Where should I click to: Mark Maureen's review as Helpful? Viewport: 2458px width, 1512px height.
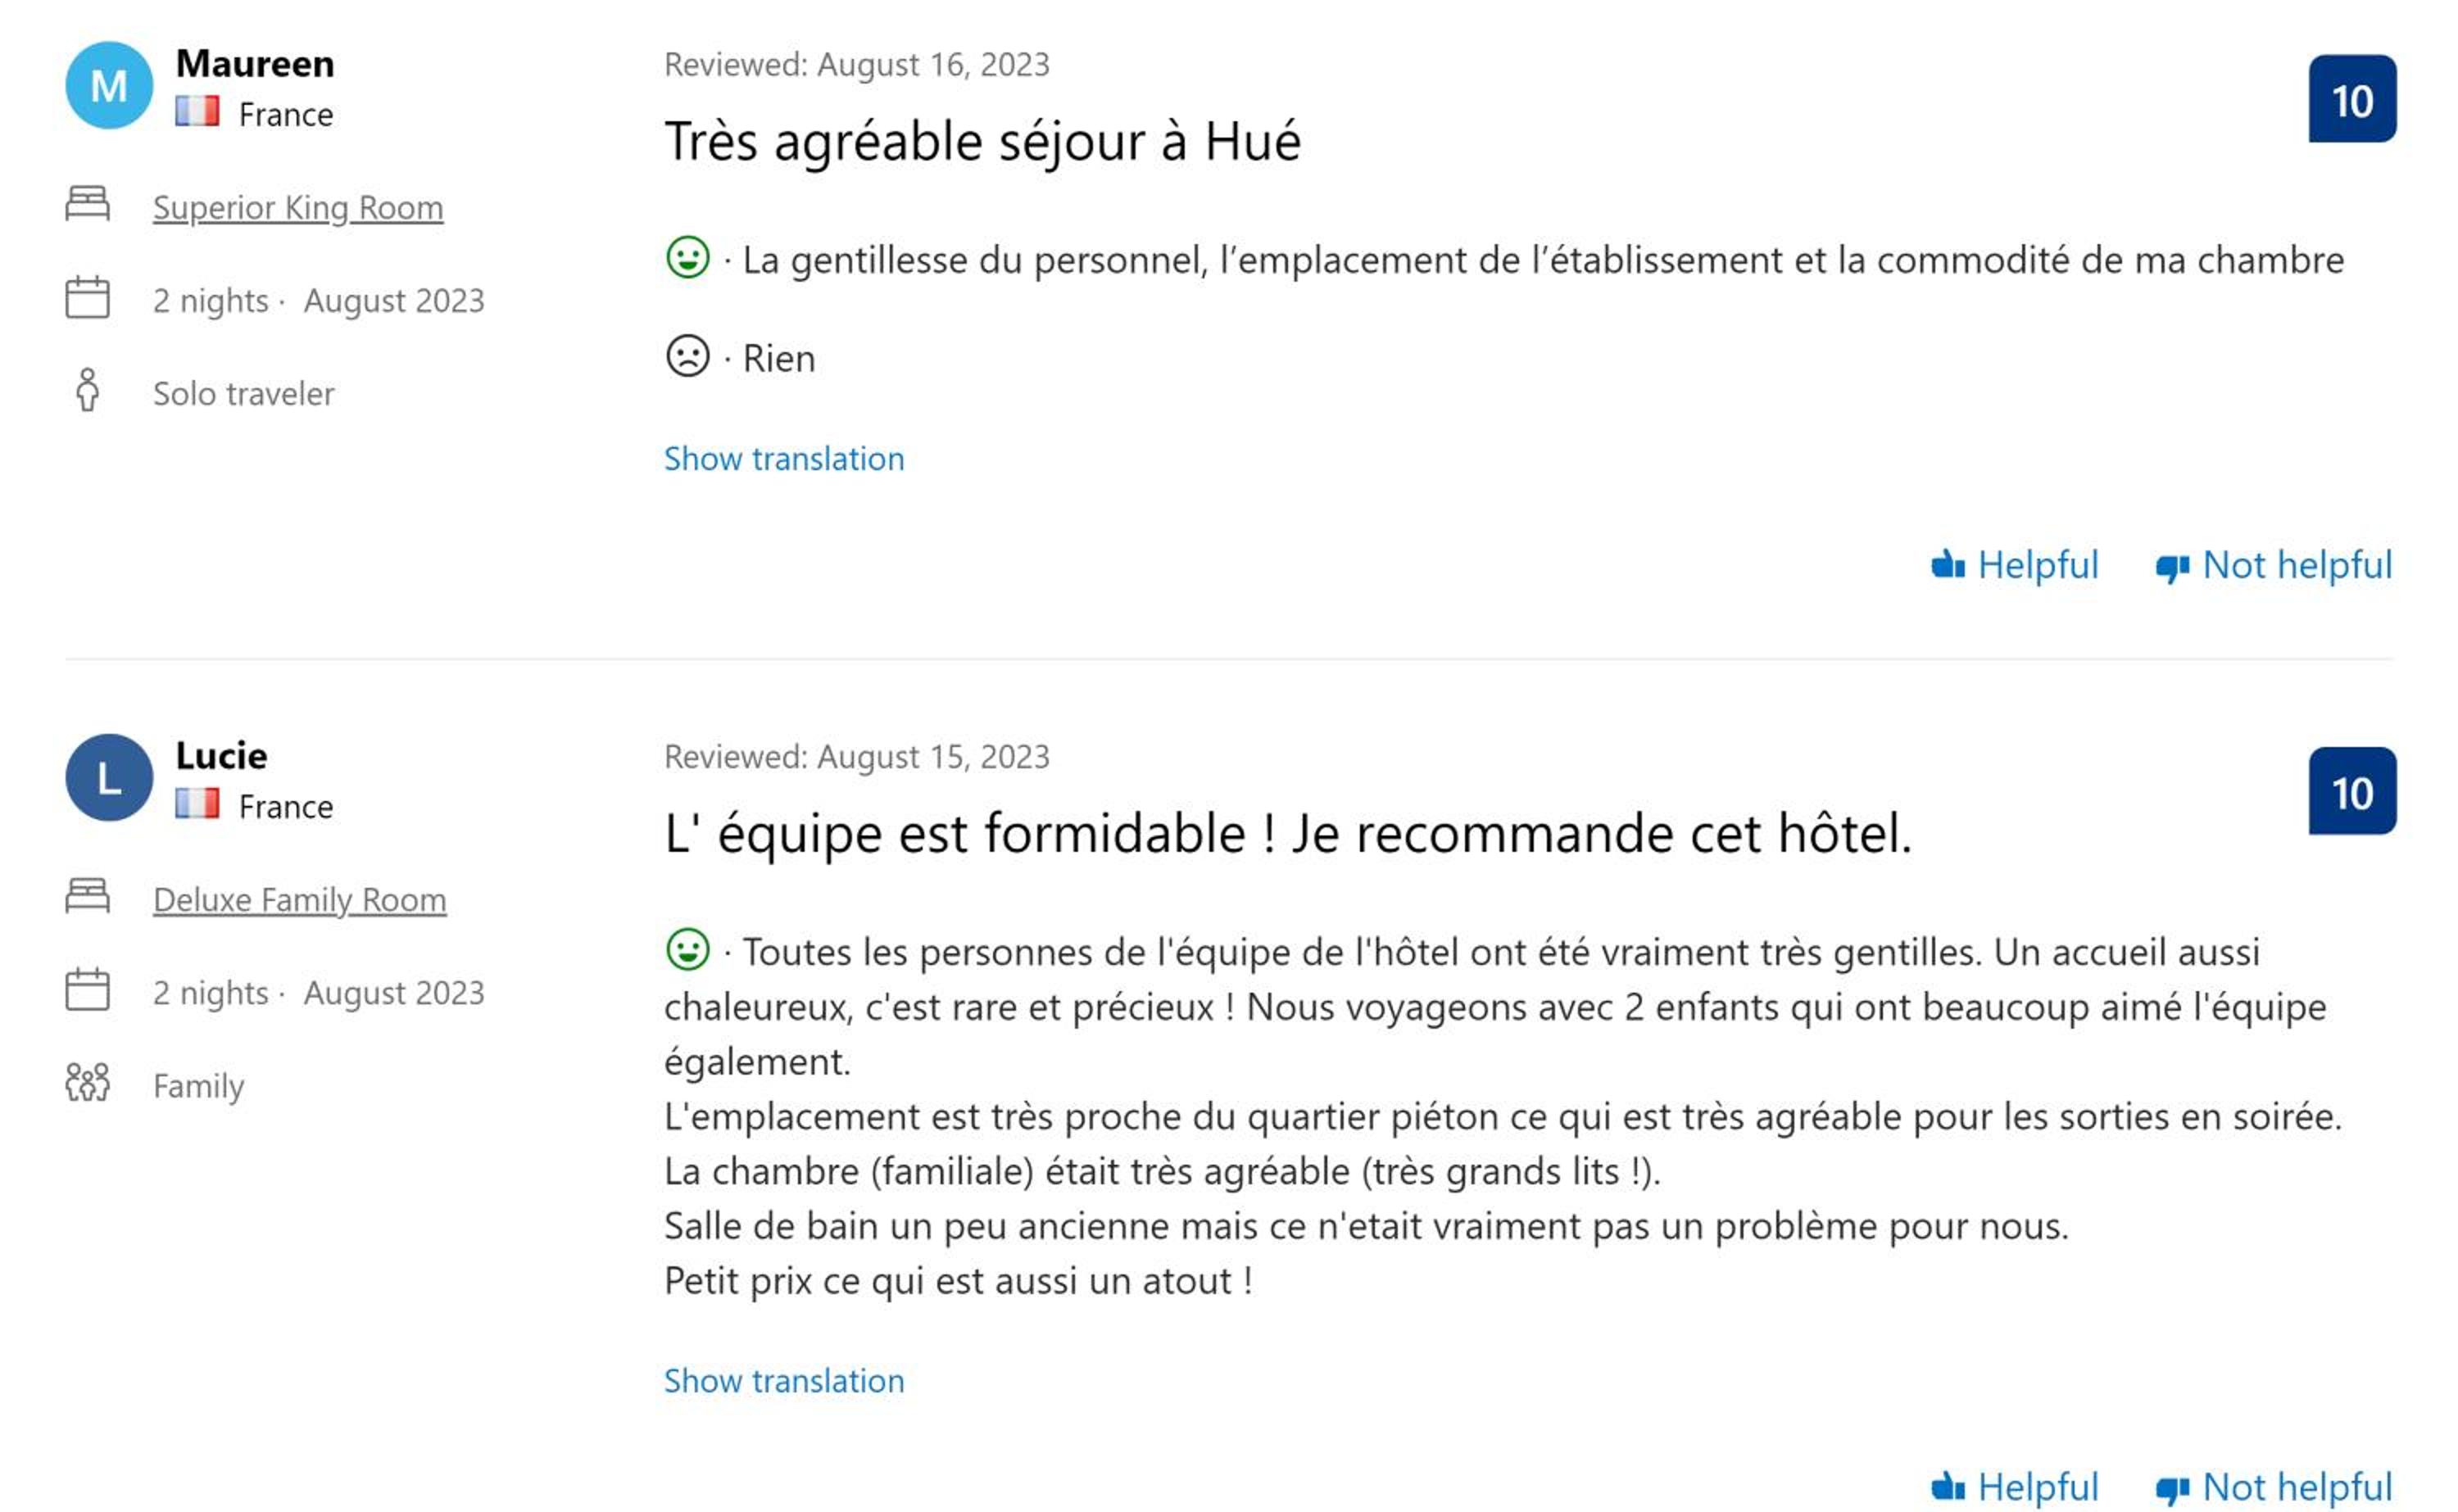click(x=2015, y=565)
